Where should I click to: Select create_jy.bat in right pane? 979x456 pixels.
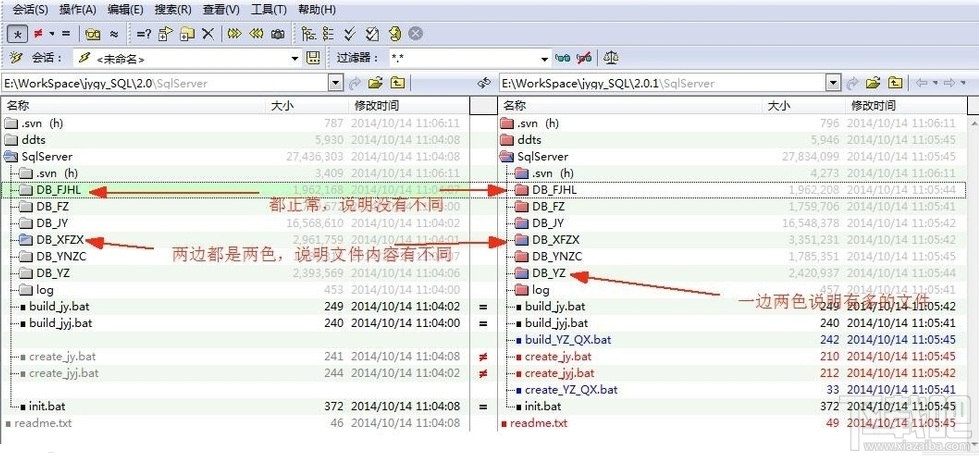(558, 356)
